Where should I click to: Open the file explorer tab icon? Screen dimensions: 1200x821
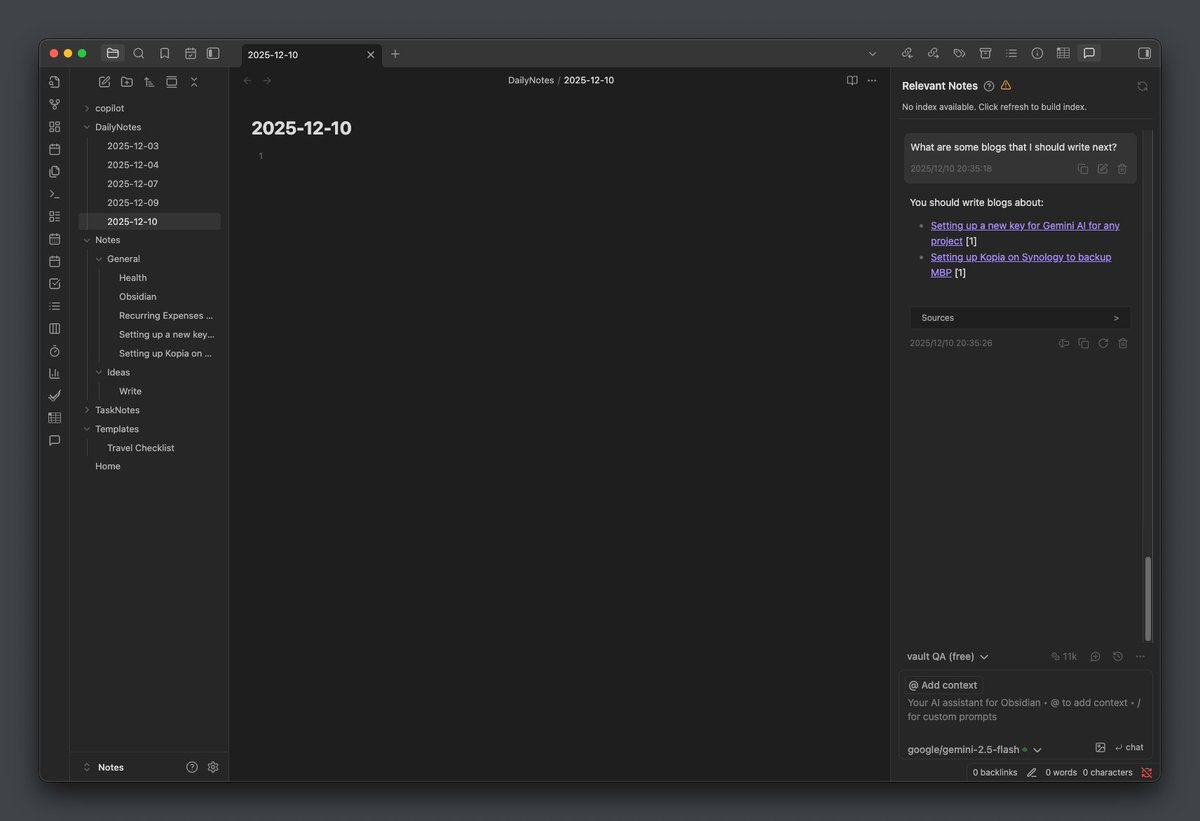click(x=112, y=53)
